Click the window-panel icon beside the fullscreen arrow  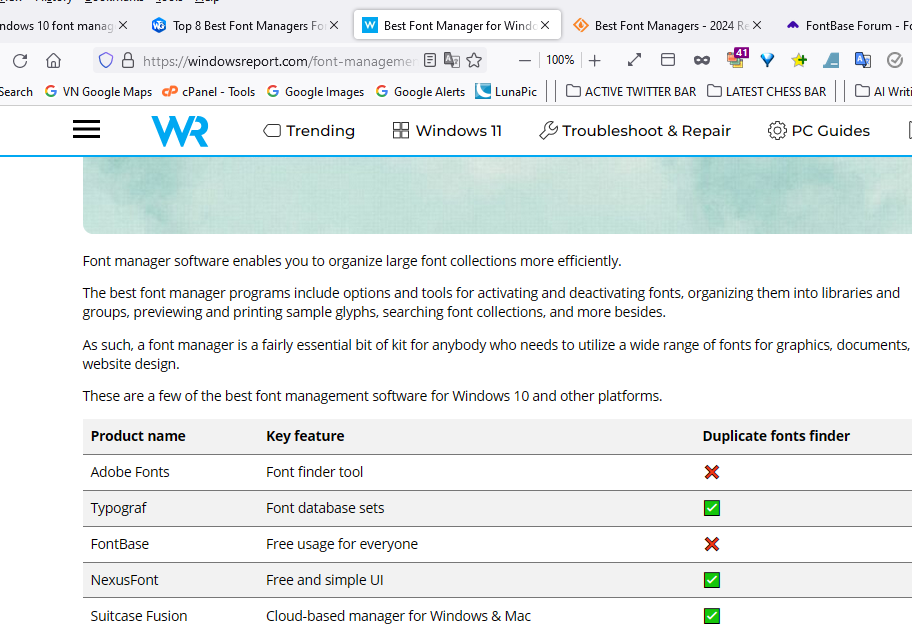click(x=668, y=60)
